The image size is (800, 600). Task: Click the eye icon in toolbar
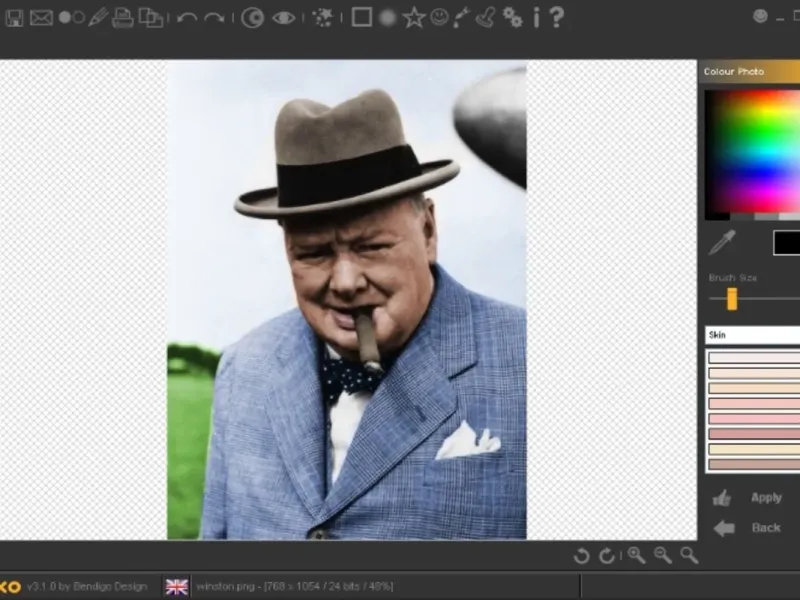[x=284, y=18]
